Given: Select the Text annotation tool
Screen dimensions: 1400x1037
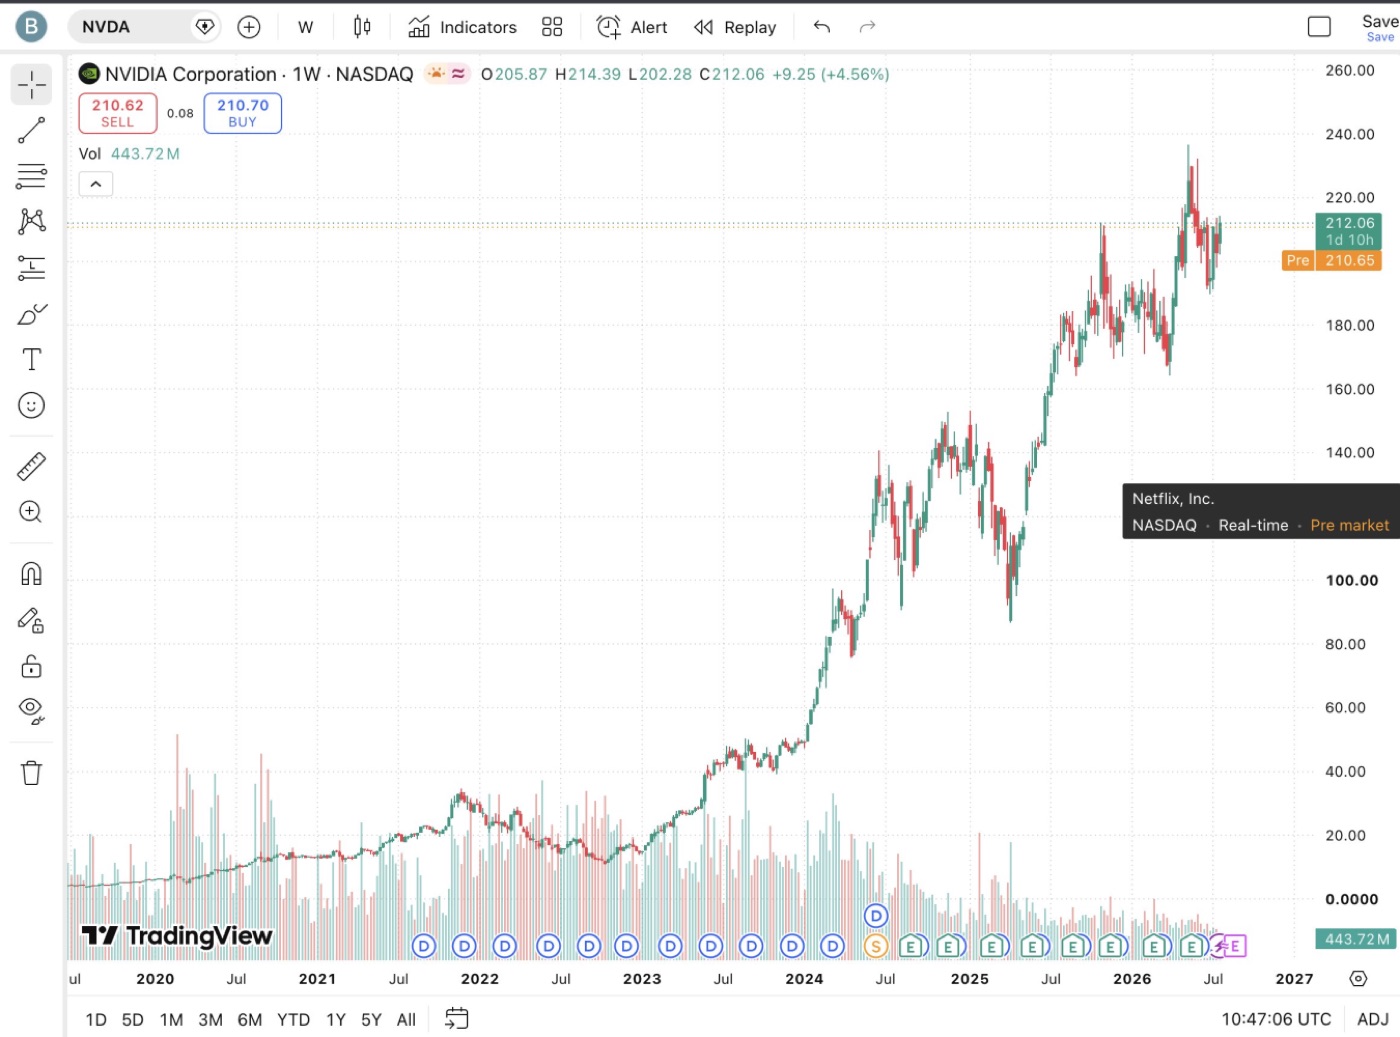Looking at the screenshot, I should click(31, 359).
